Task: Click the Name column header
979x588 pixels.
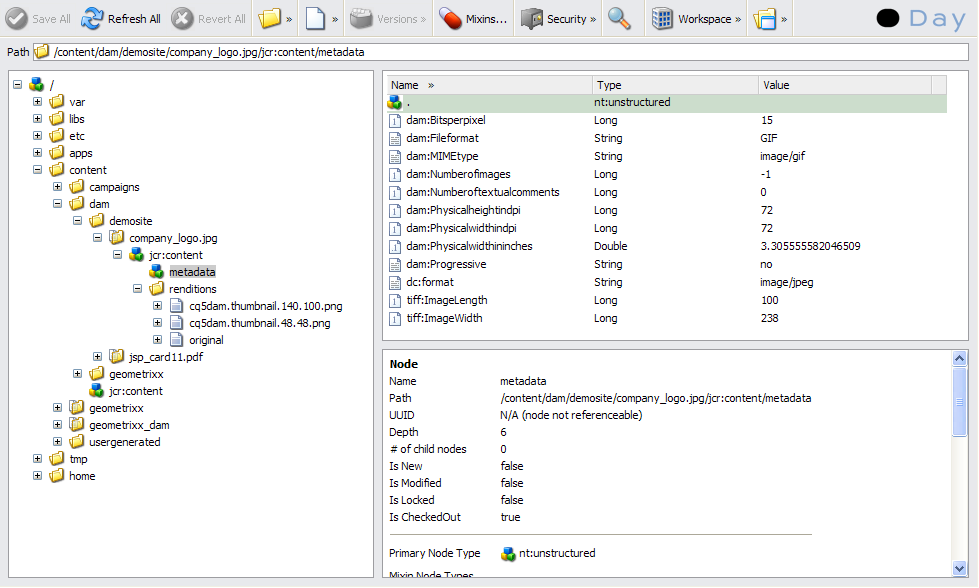Action: click(489, 85)
